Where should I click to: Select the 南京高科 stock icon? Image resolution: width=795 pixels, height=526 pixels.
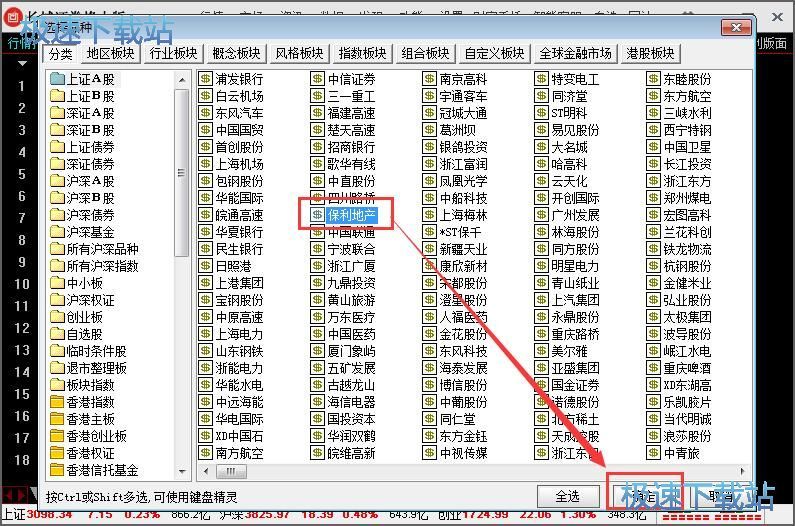point(429,79)
